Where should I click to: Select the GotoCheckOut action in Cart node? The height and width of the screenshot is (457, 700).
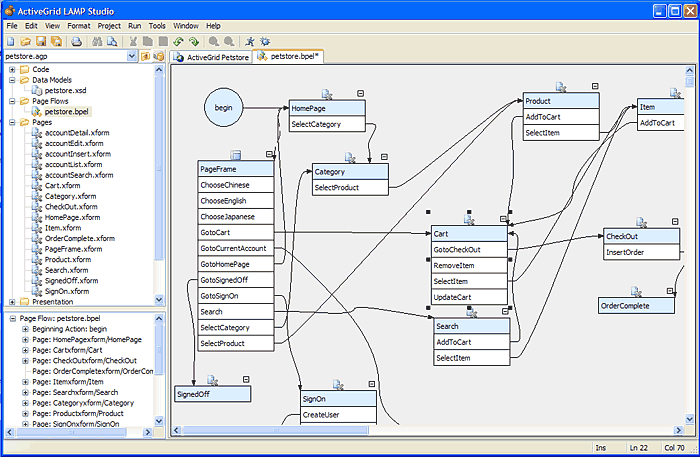(457, 250)
